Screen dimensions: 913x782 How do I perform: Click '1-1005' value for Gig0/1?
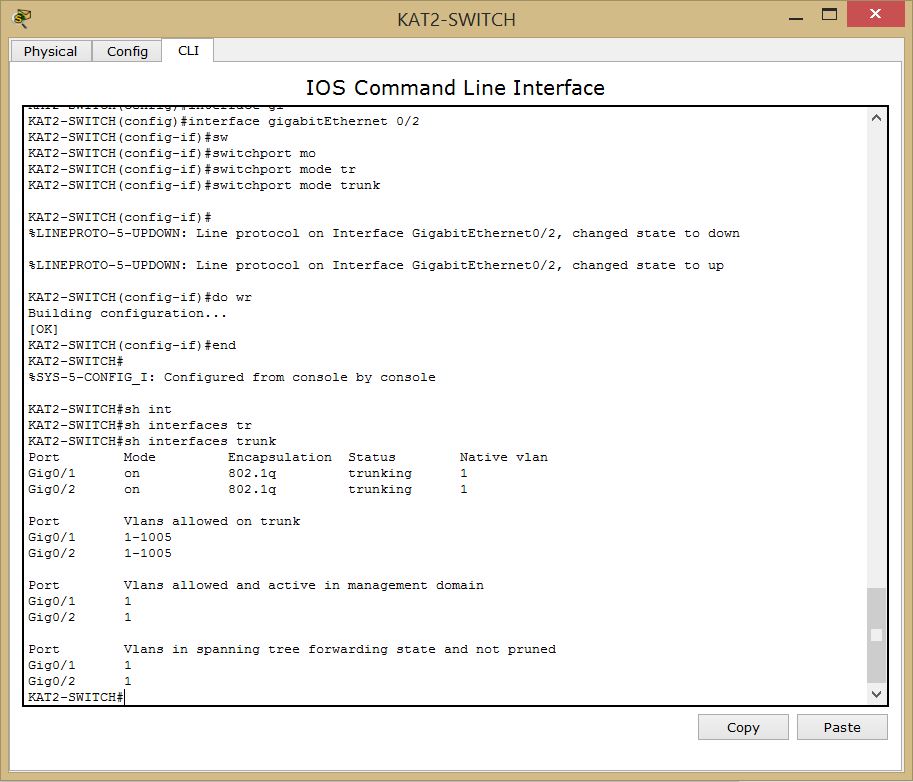(147, 537)
